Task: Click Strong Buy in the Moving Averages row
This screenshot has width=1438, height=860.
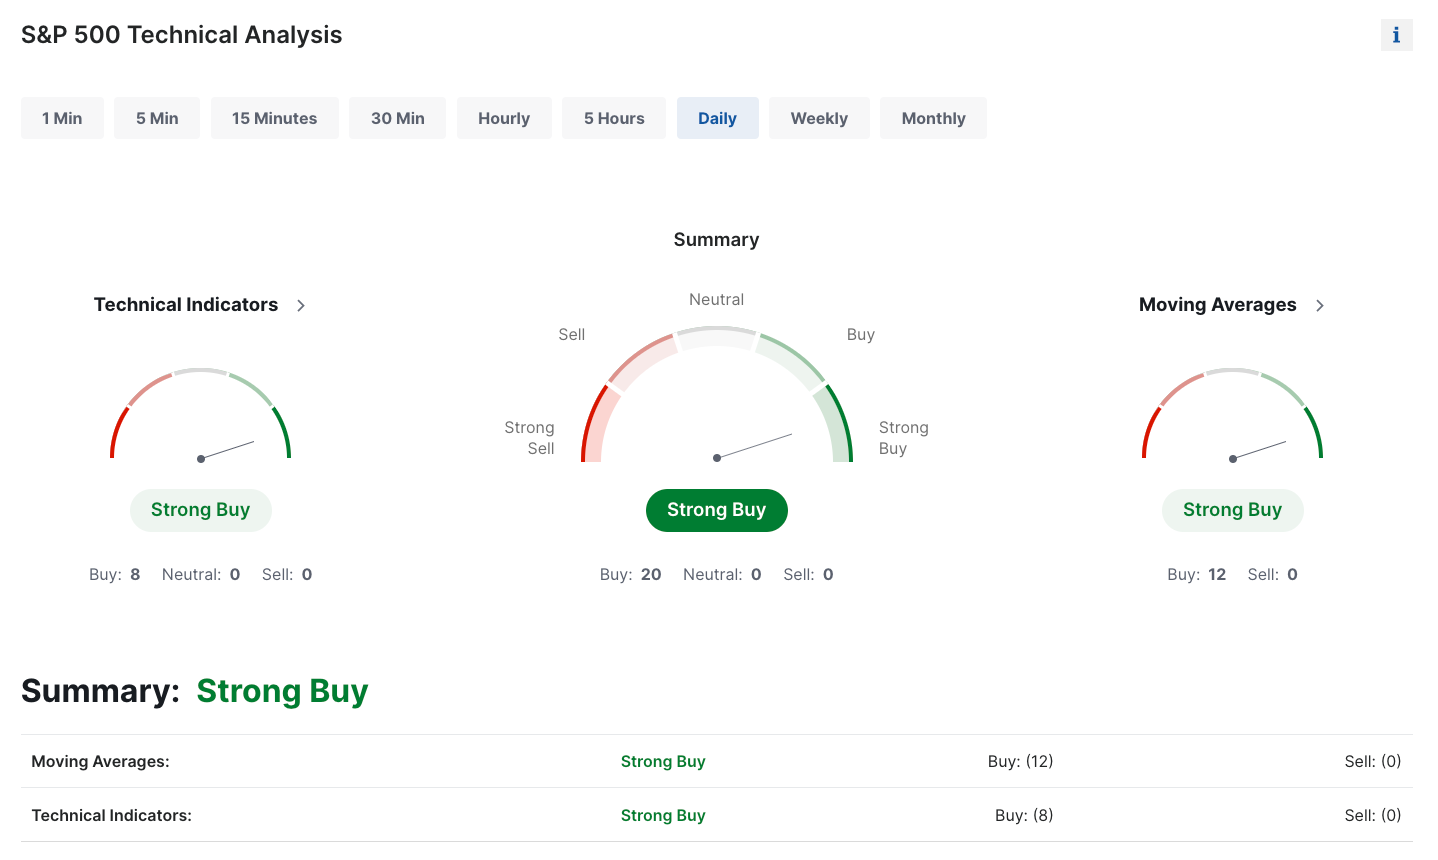Action: (663, 762)
